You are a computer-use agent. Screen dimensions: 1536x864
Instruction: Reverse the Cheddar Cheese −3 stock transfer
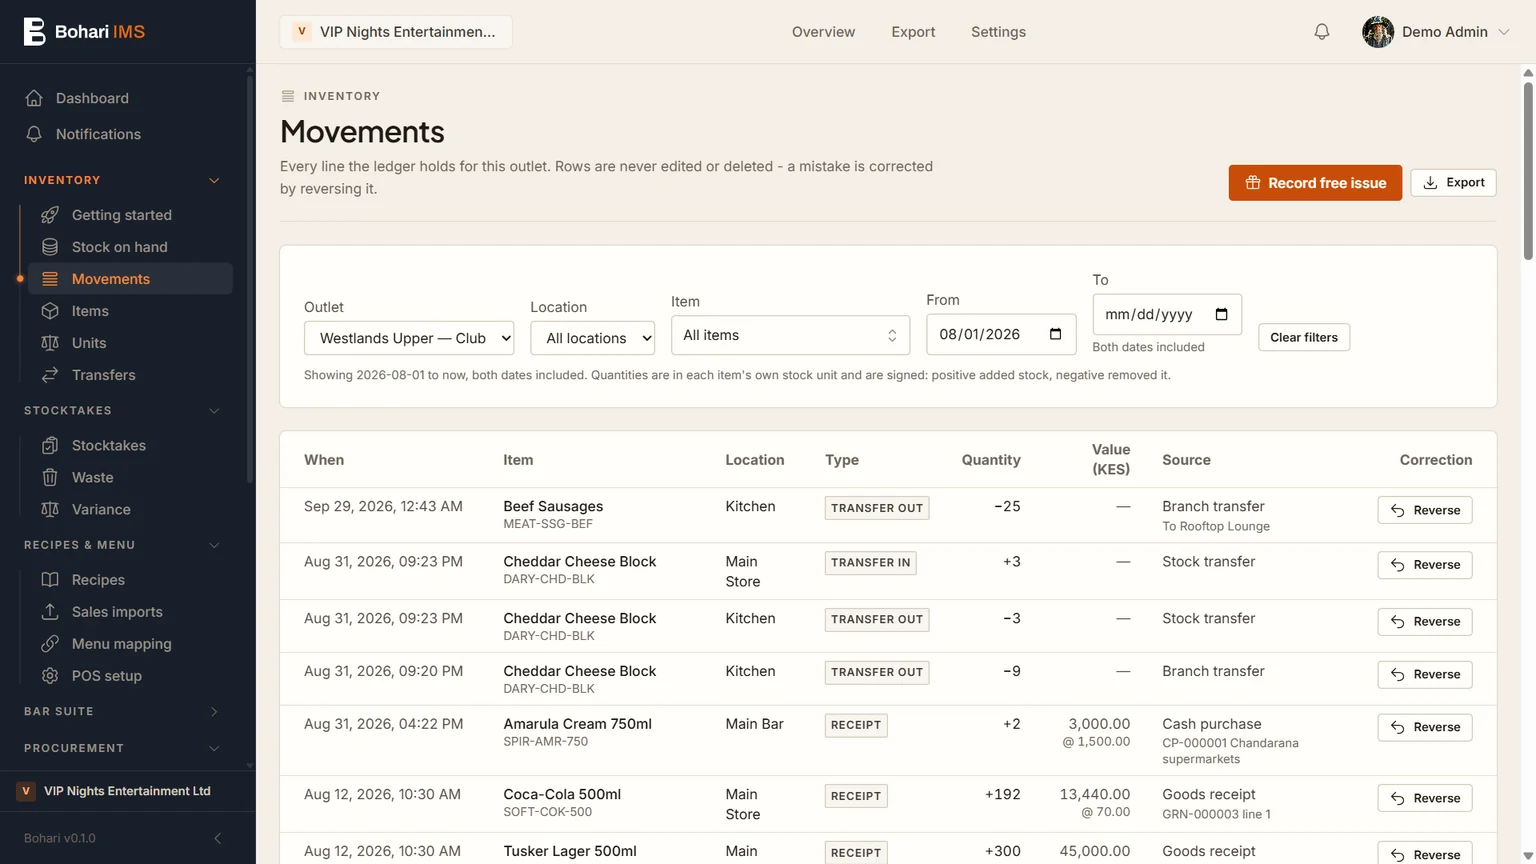[x=1424, y=622]
